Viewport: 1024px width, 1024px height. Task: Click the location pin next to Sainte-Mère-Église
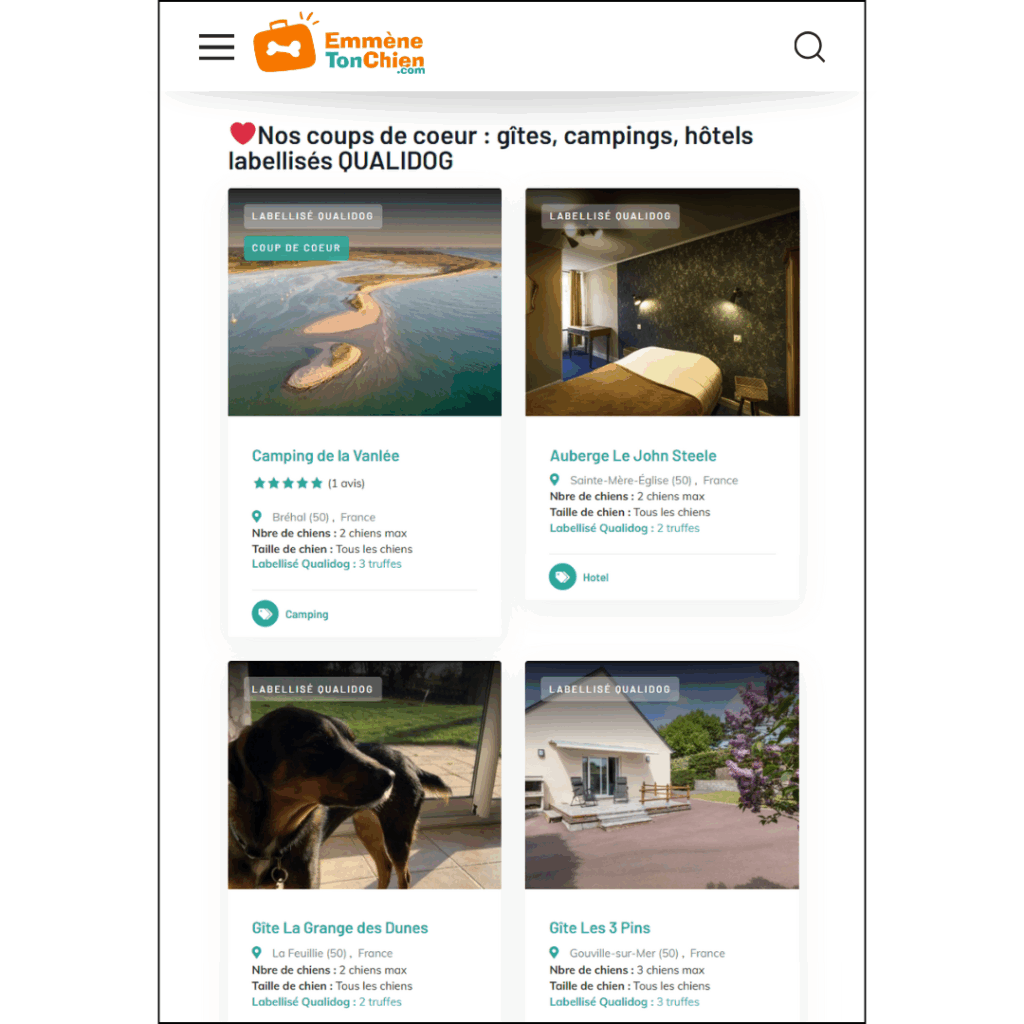coord(554,480)
